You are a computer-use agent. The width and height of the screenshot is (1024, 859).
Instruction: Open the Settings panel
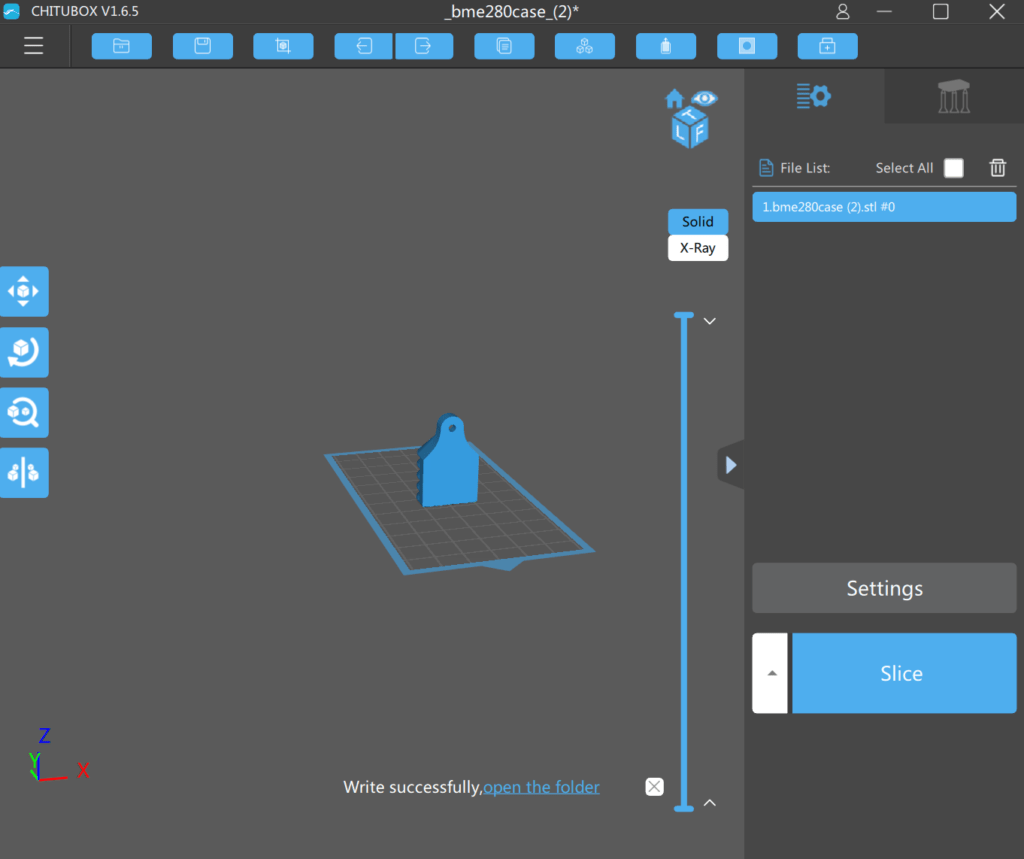point(883,588)
